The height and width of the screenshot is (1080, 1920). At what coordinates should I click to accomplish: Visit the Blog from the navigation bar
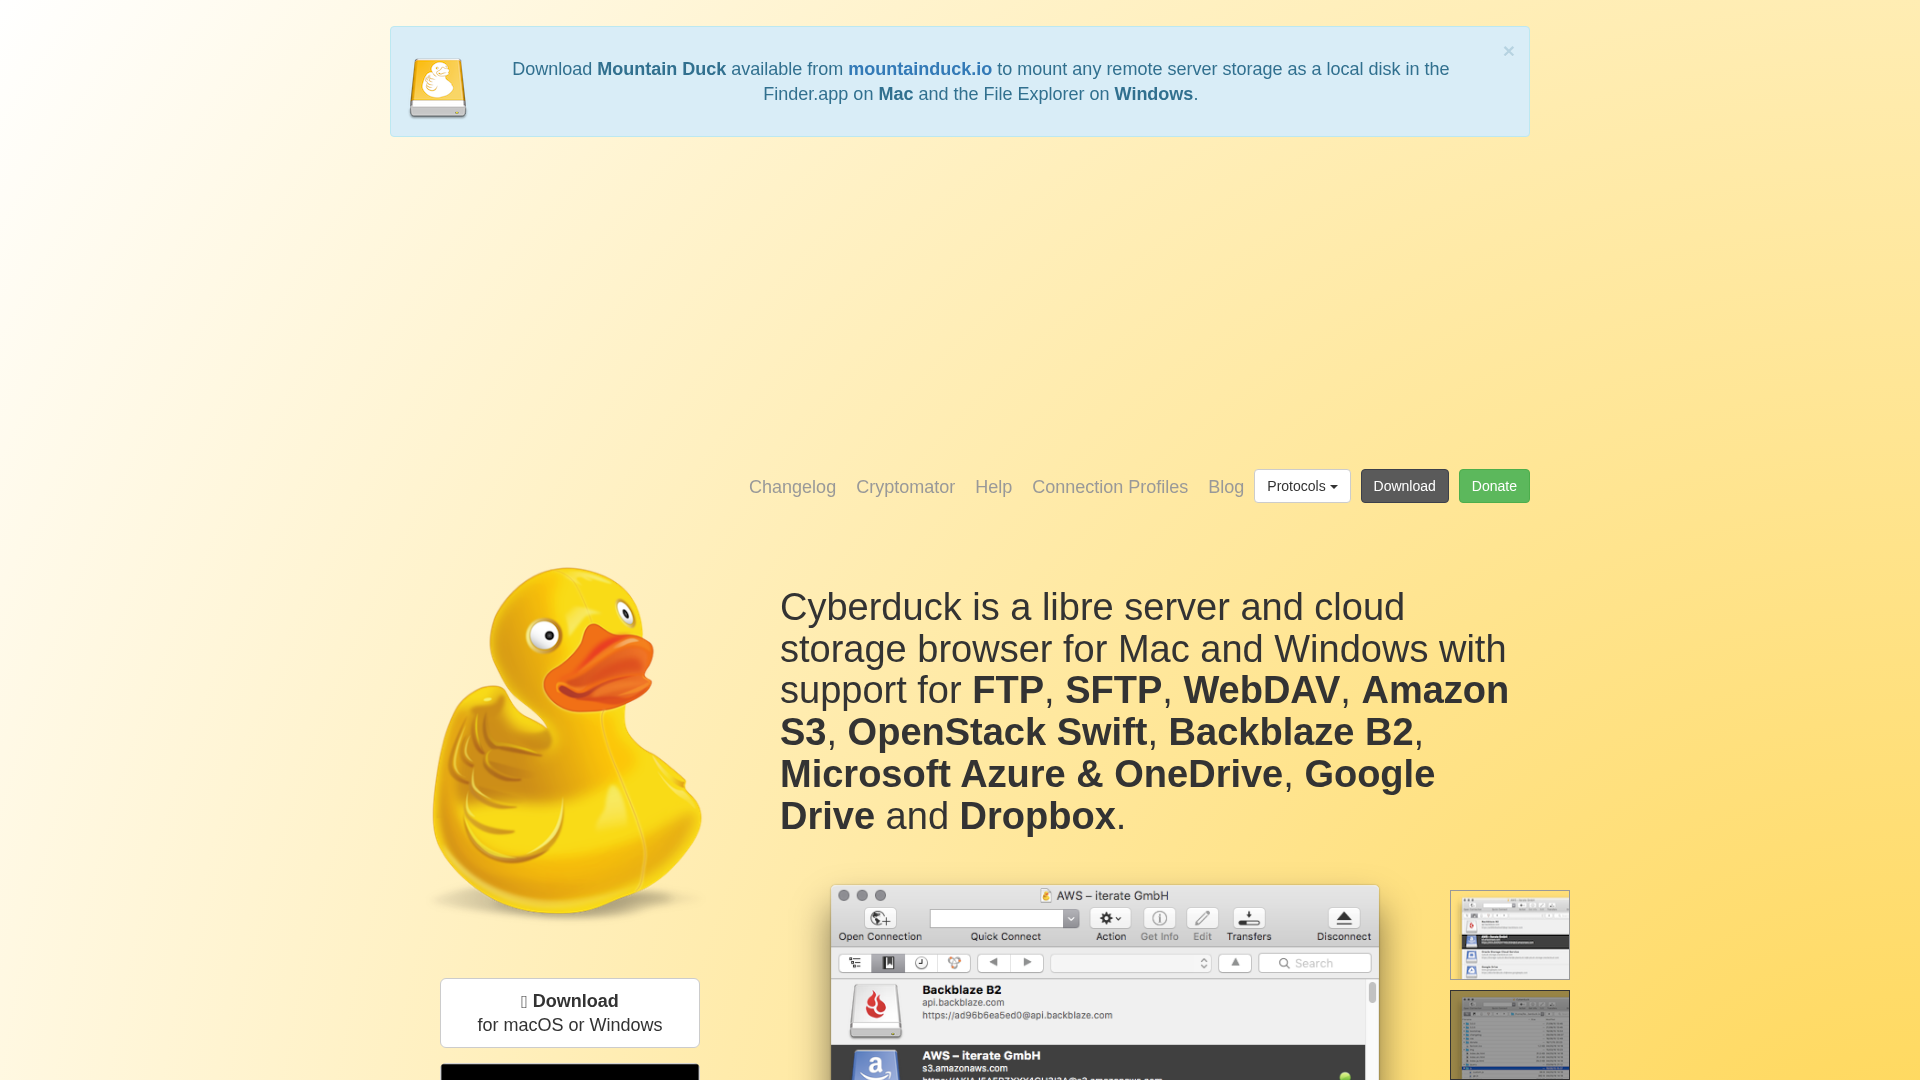click(1226, 487)
